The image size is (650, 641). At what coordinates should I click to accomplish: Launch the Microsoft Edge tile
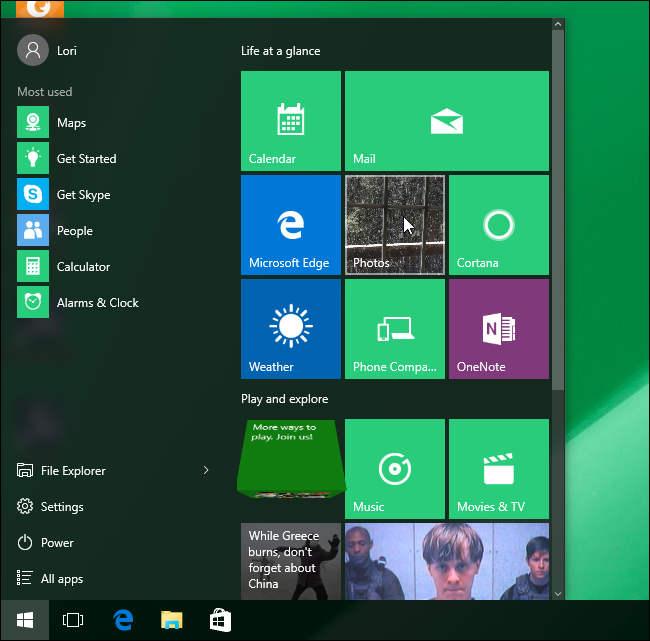coord(291,225)
